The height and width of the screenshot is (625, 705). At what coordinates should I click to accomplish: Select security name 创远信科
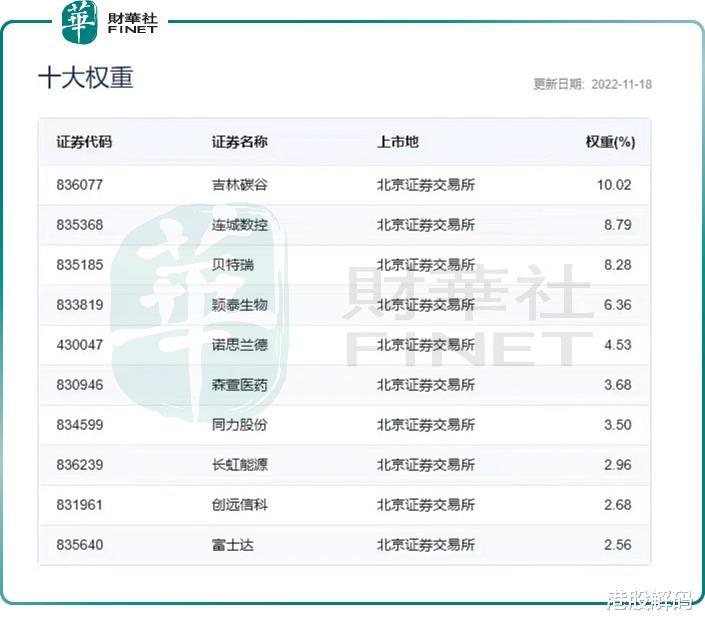(240, 505)
